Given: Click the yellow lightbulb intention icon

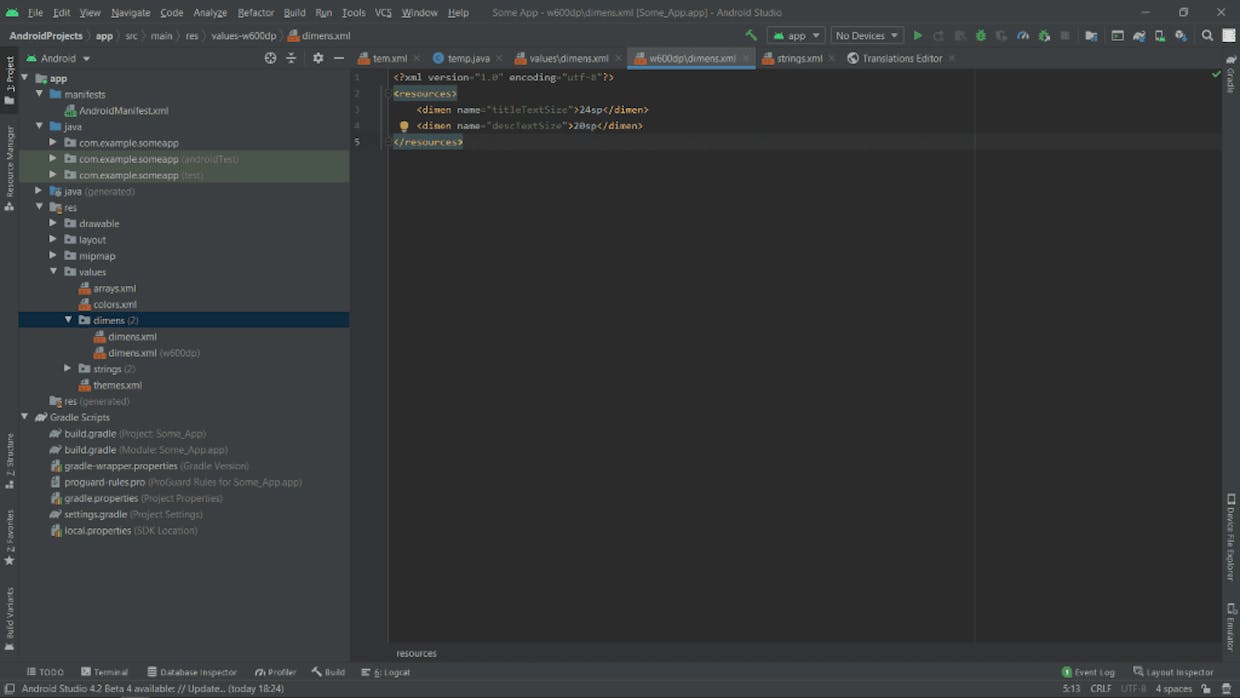Looking at the screenshot, I should pos(404,126).
